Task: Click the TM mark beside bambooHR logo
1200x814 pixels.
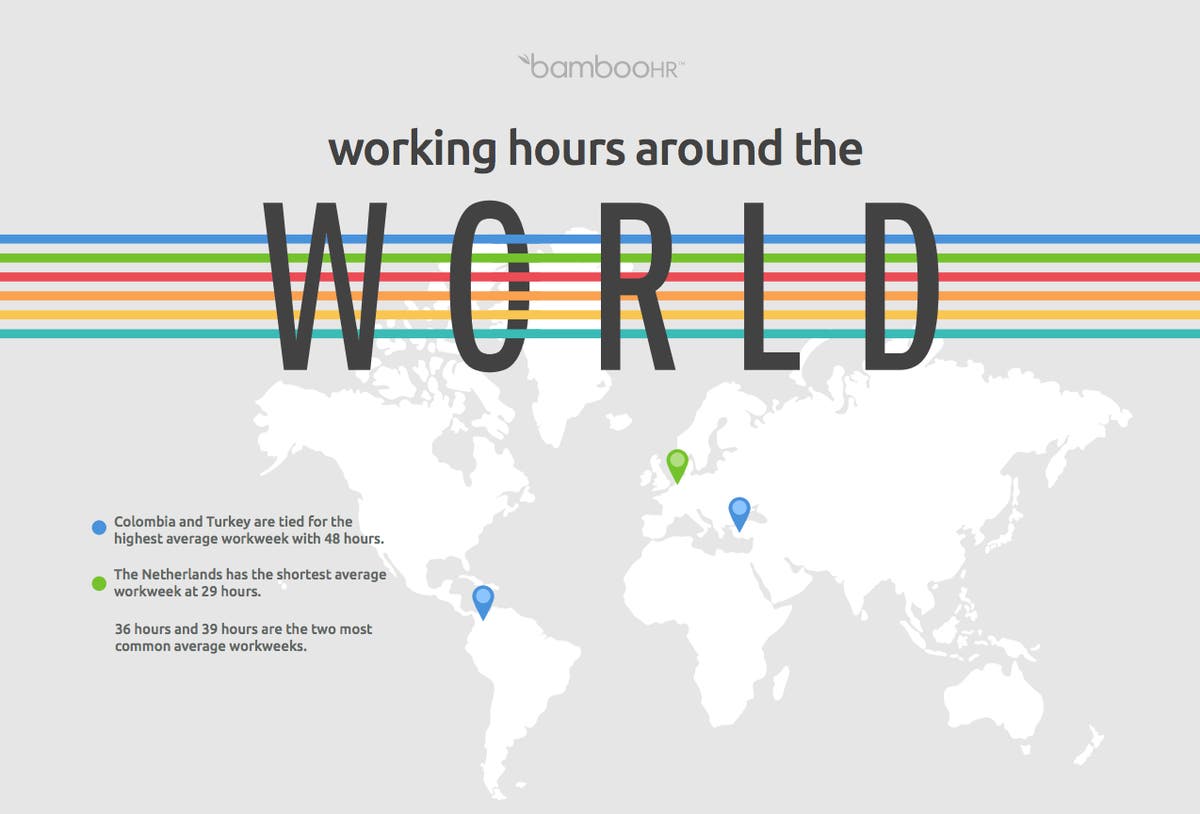Action: [684, 57]
